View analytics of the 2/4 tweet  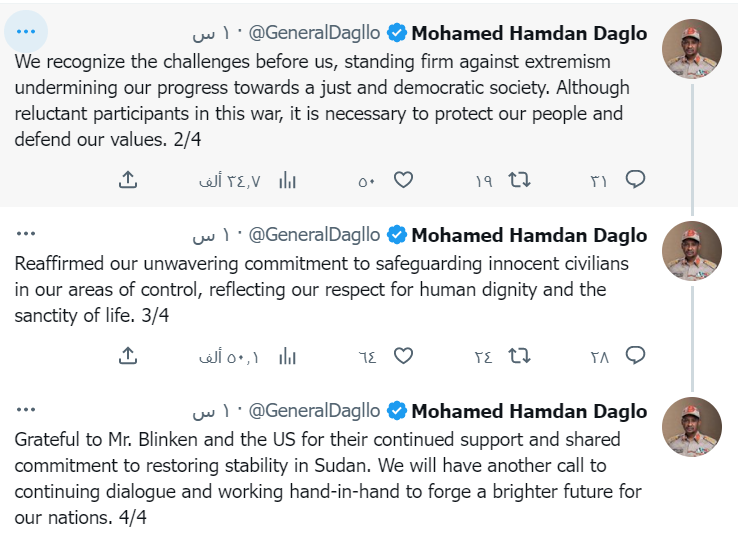coord(287,180)
